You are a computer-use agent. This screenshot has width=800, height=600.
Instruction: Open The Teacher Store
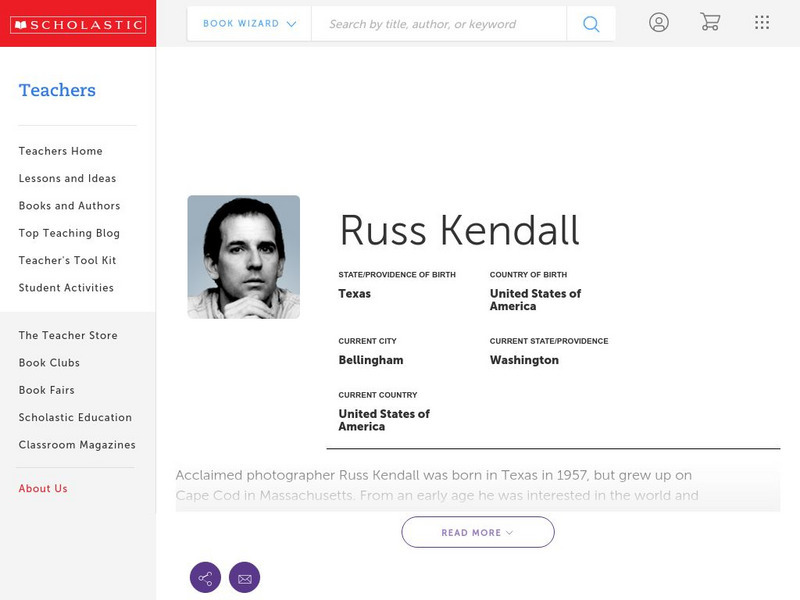[x=68, y=336]
